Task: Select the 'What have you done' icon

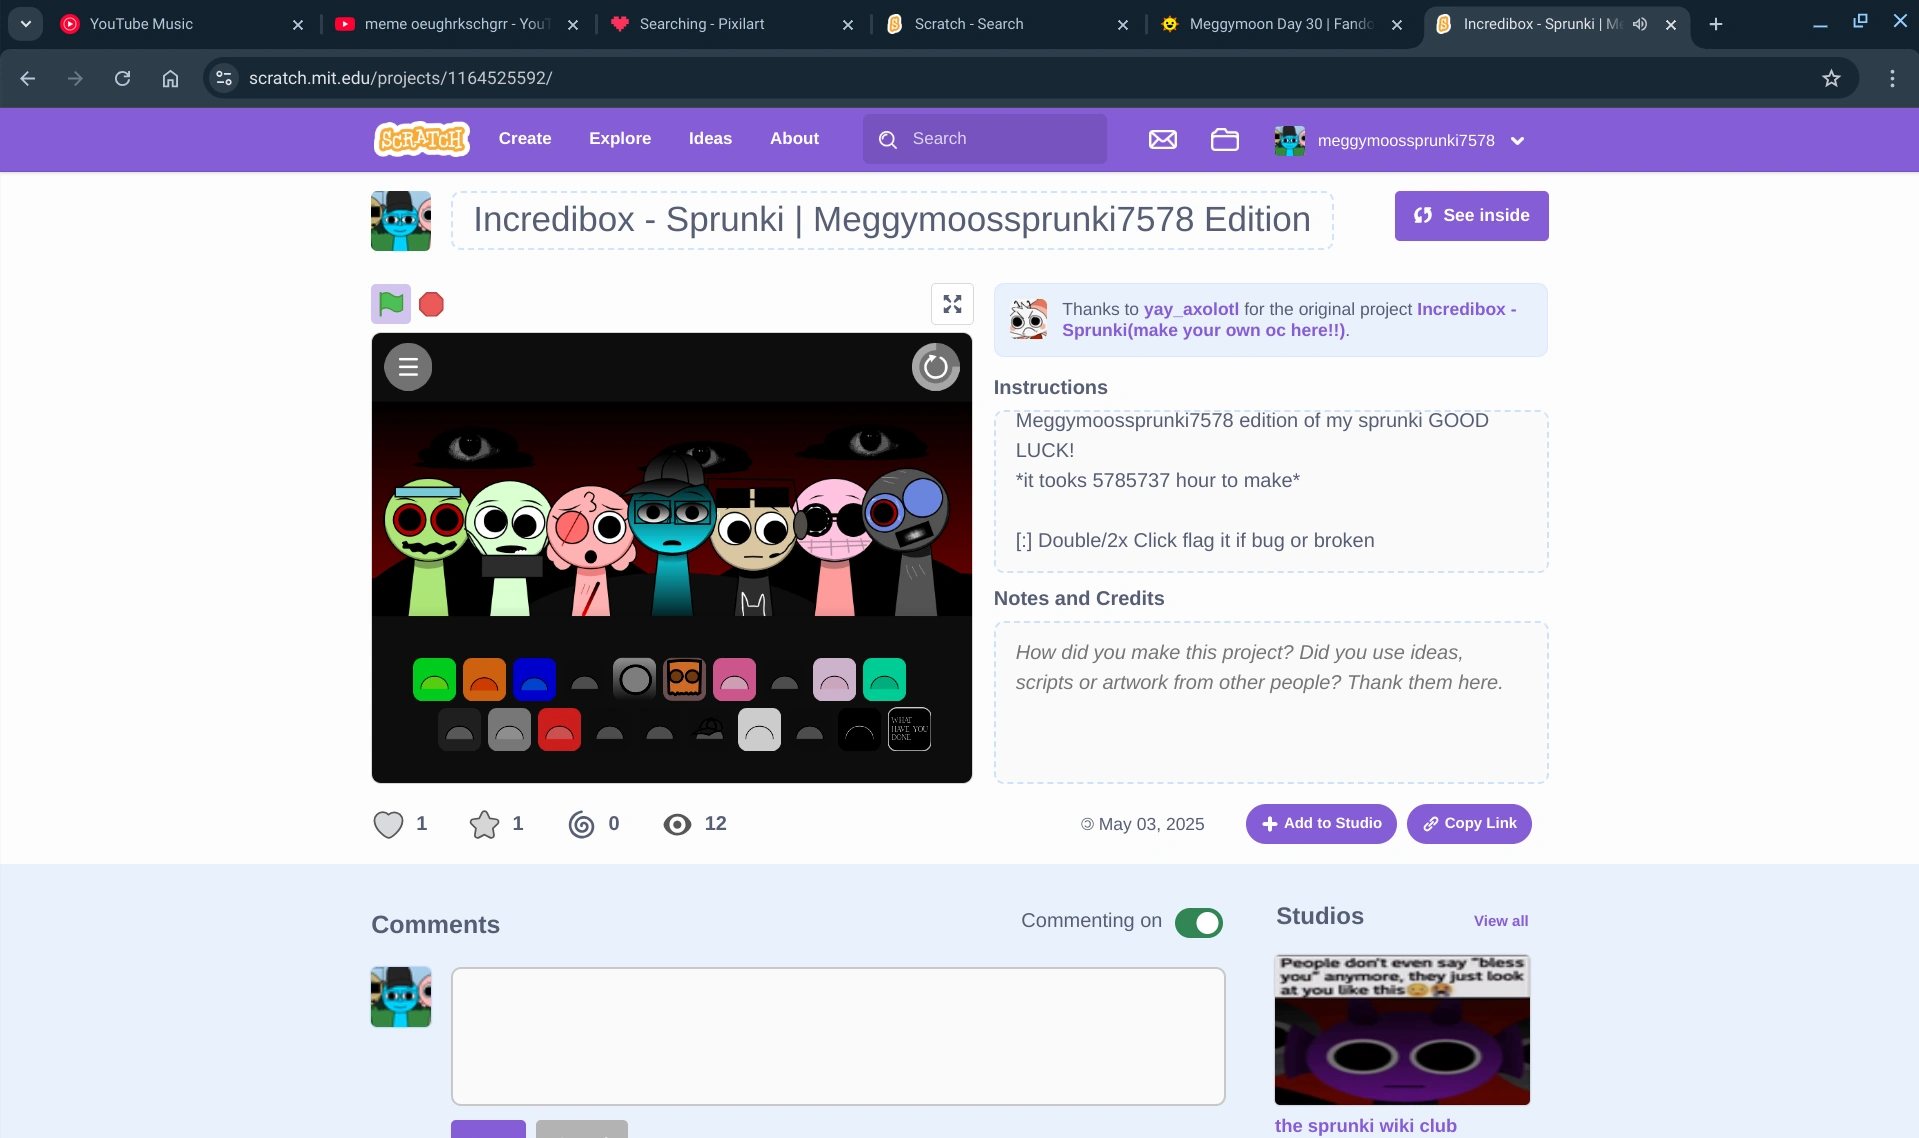Action: pyautogui.click(x=909, y=729)
